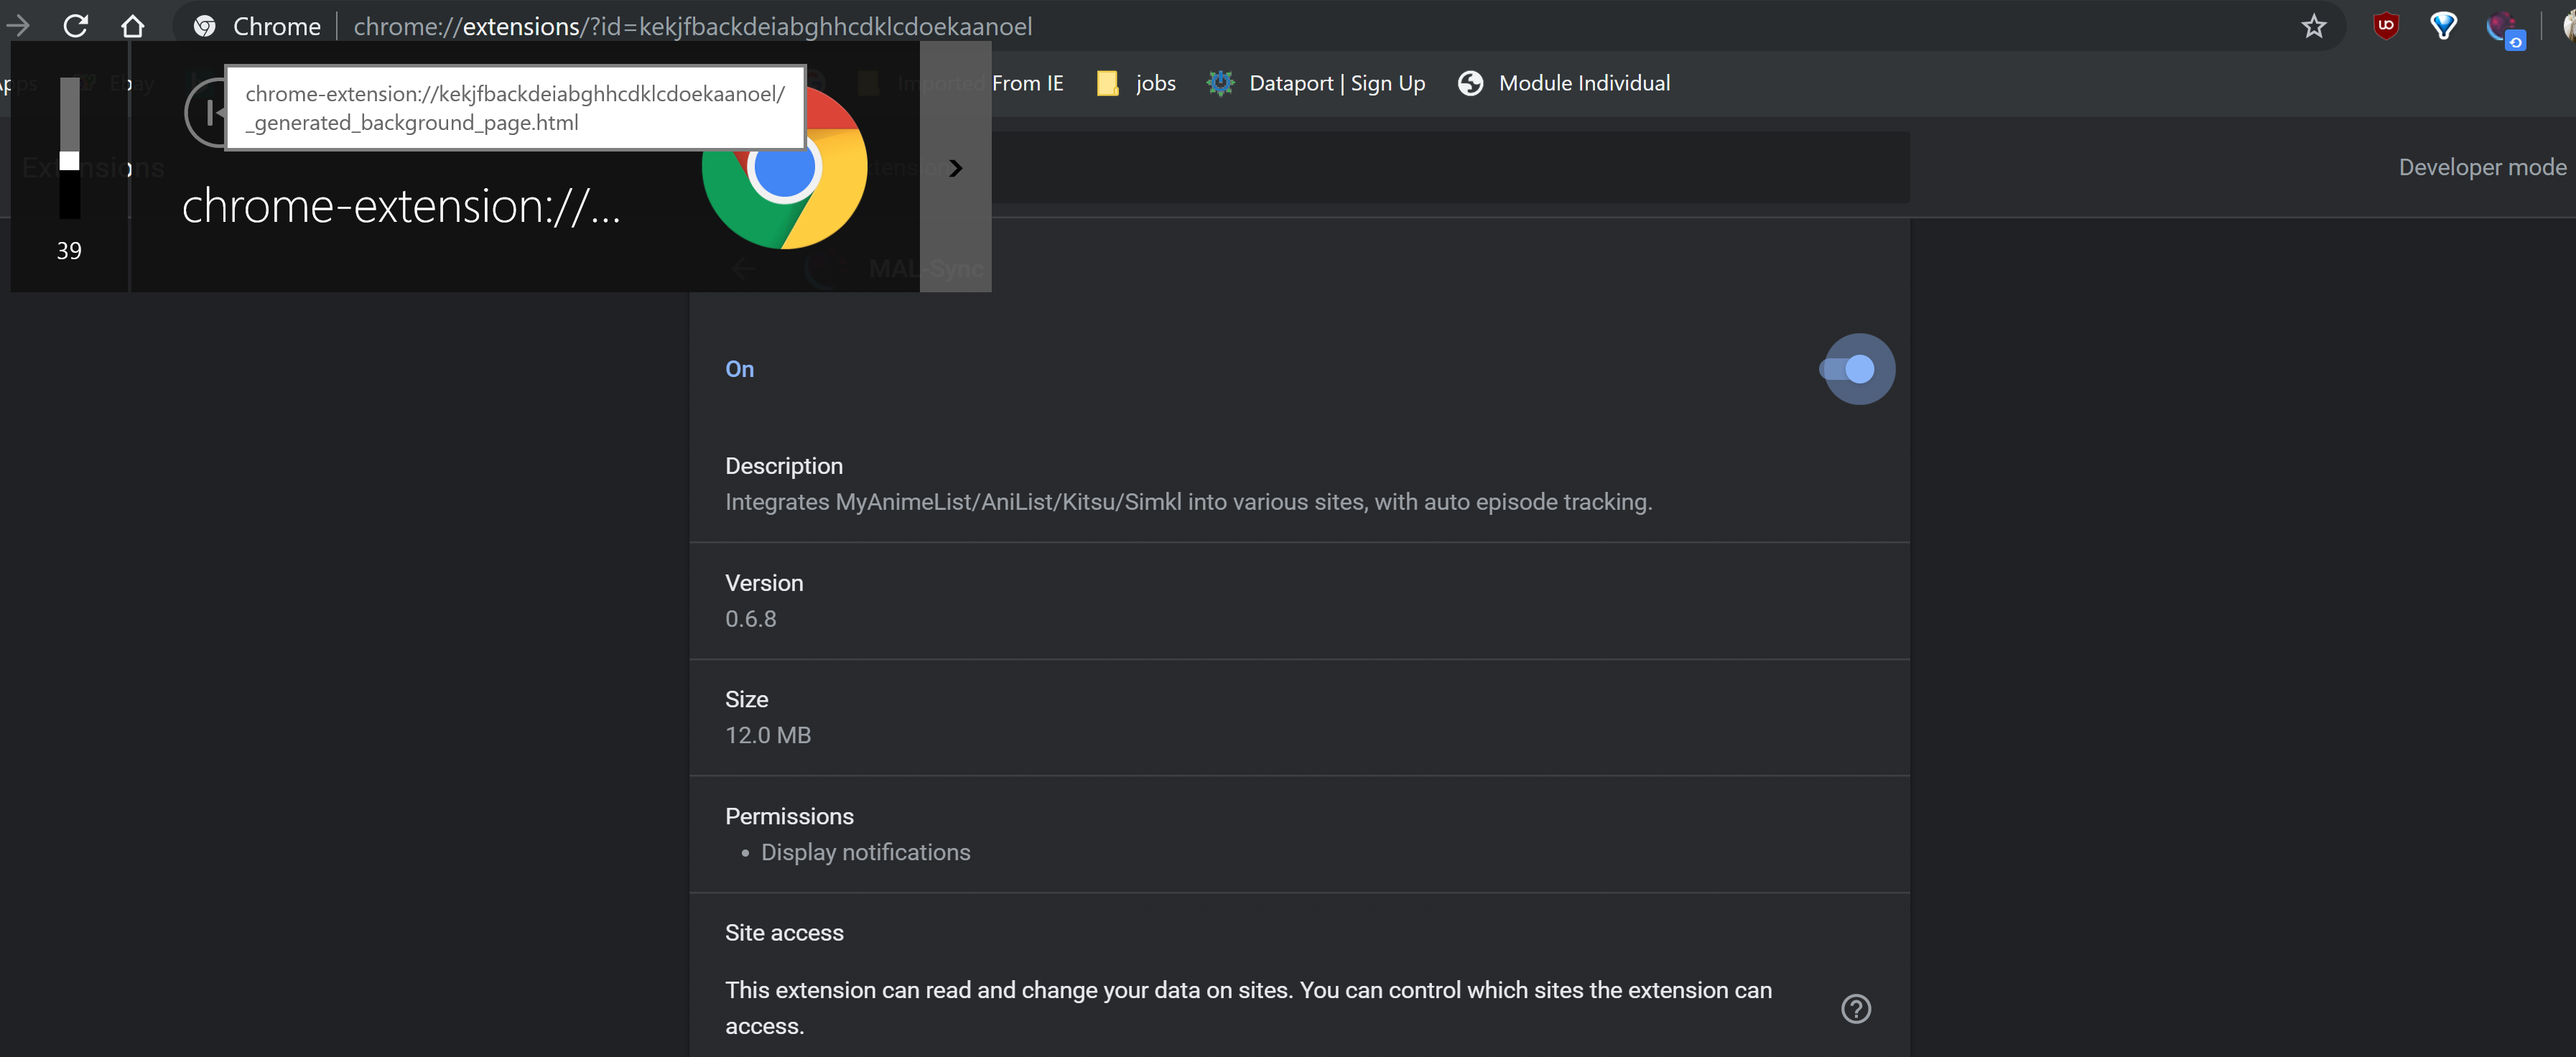
Task: Open the Dataport Sign Up bookmark
Action: [1315, 83]
